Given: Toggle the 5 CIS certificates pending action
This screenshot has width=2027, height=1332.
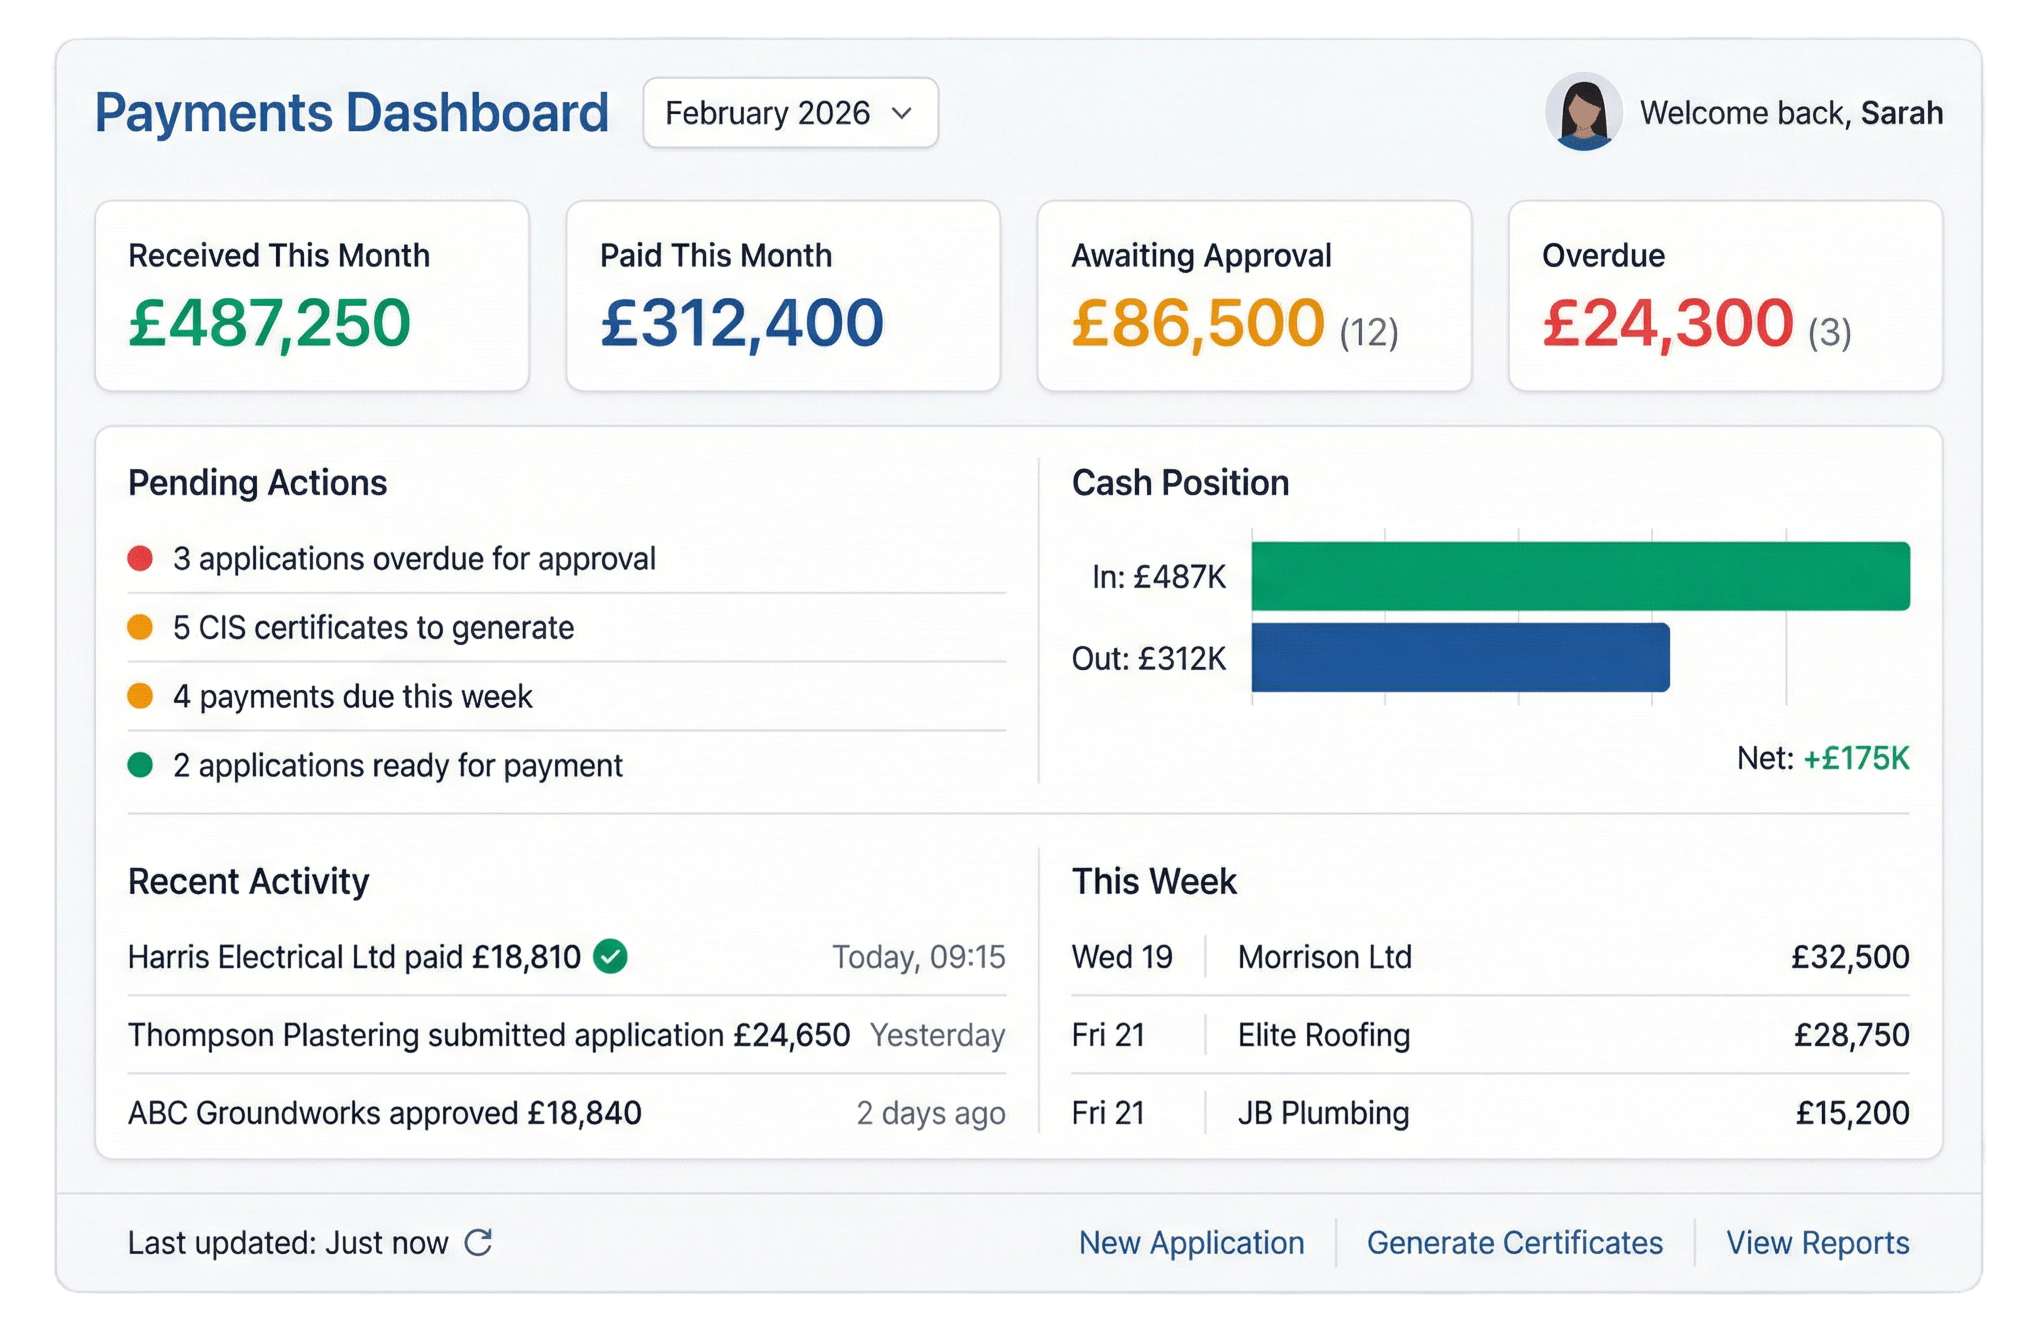Looking at the screenshot, I should [374, 628].
